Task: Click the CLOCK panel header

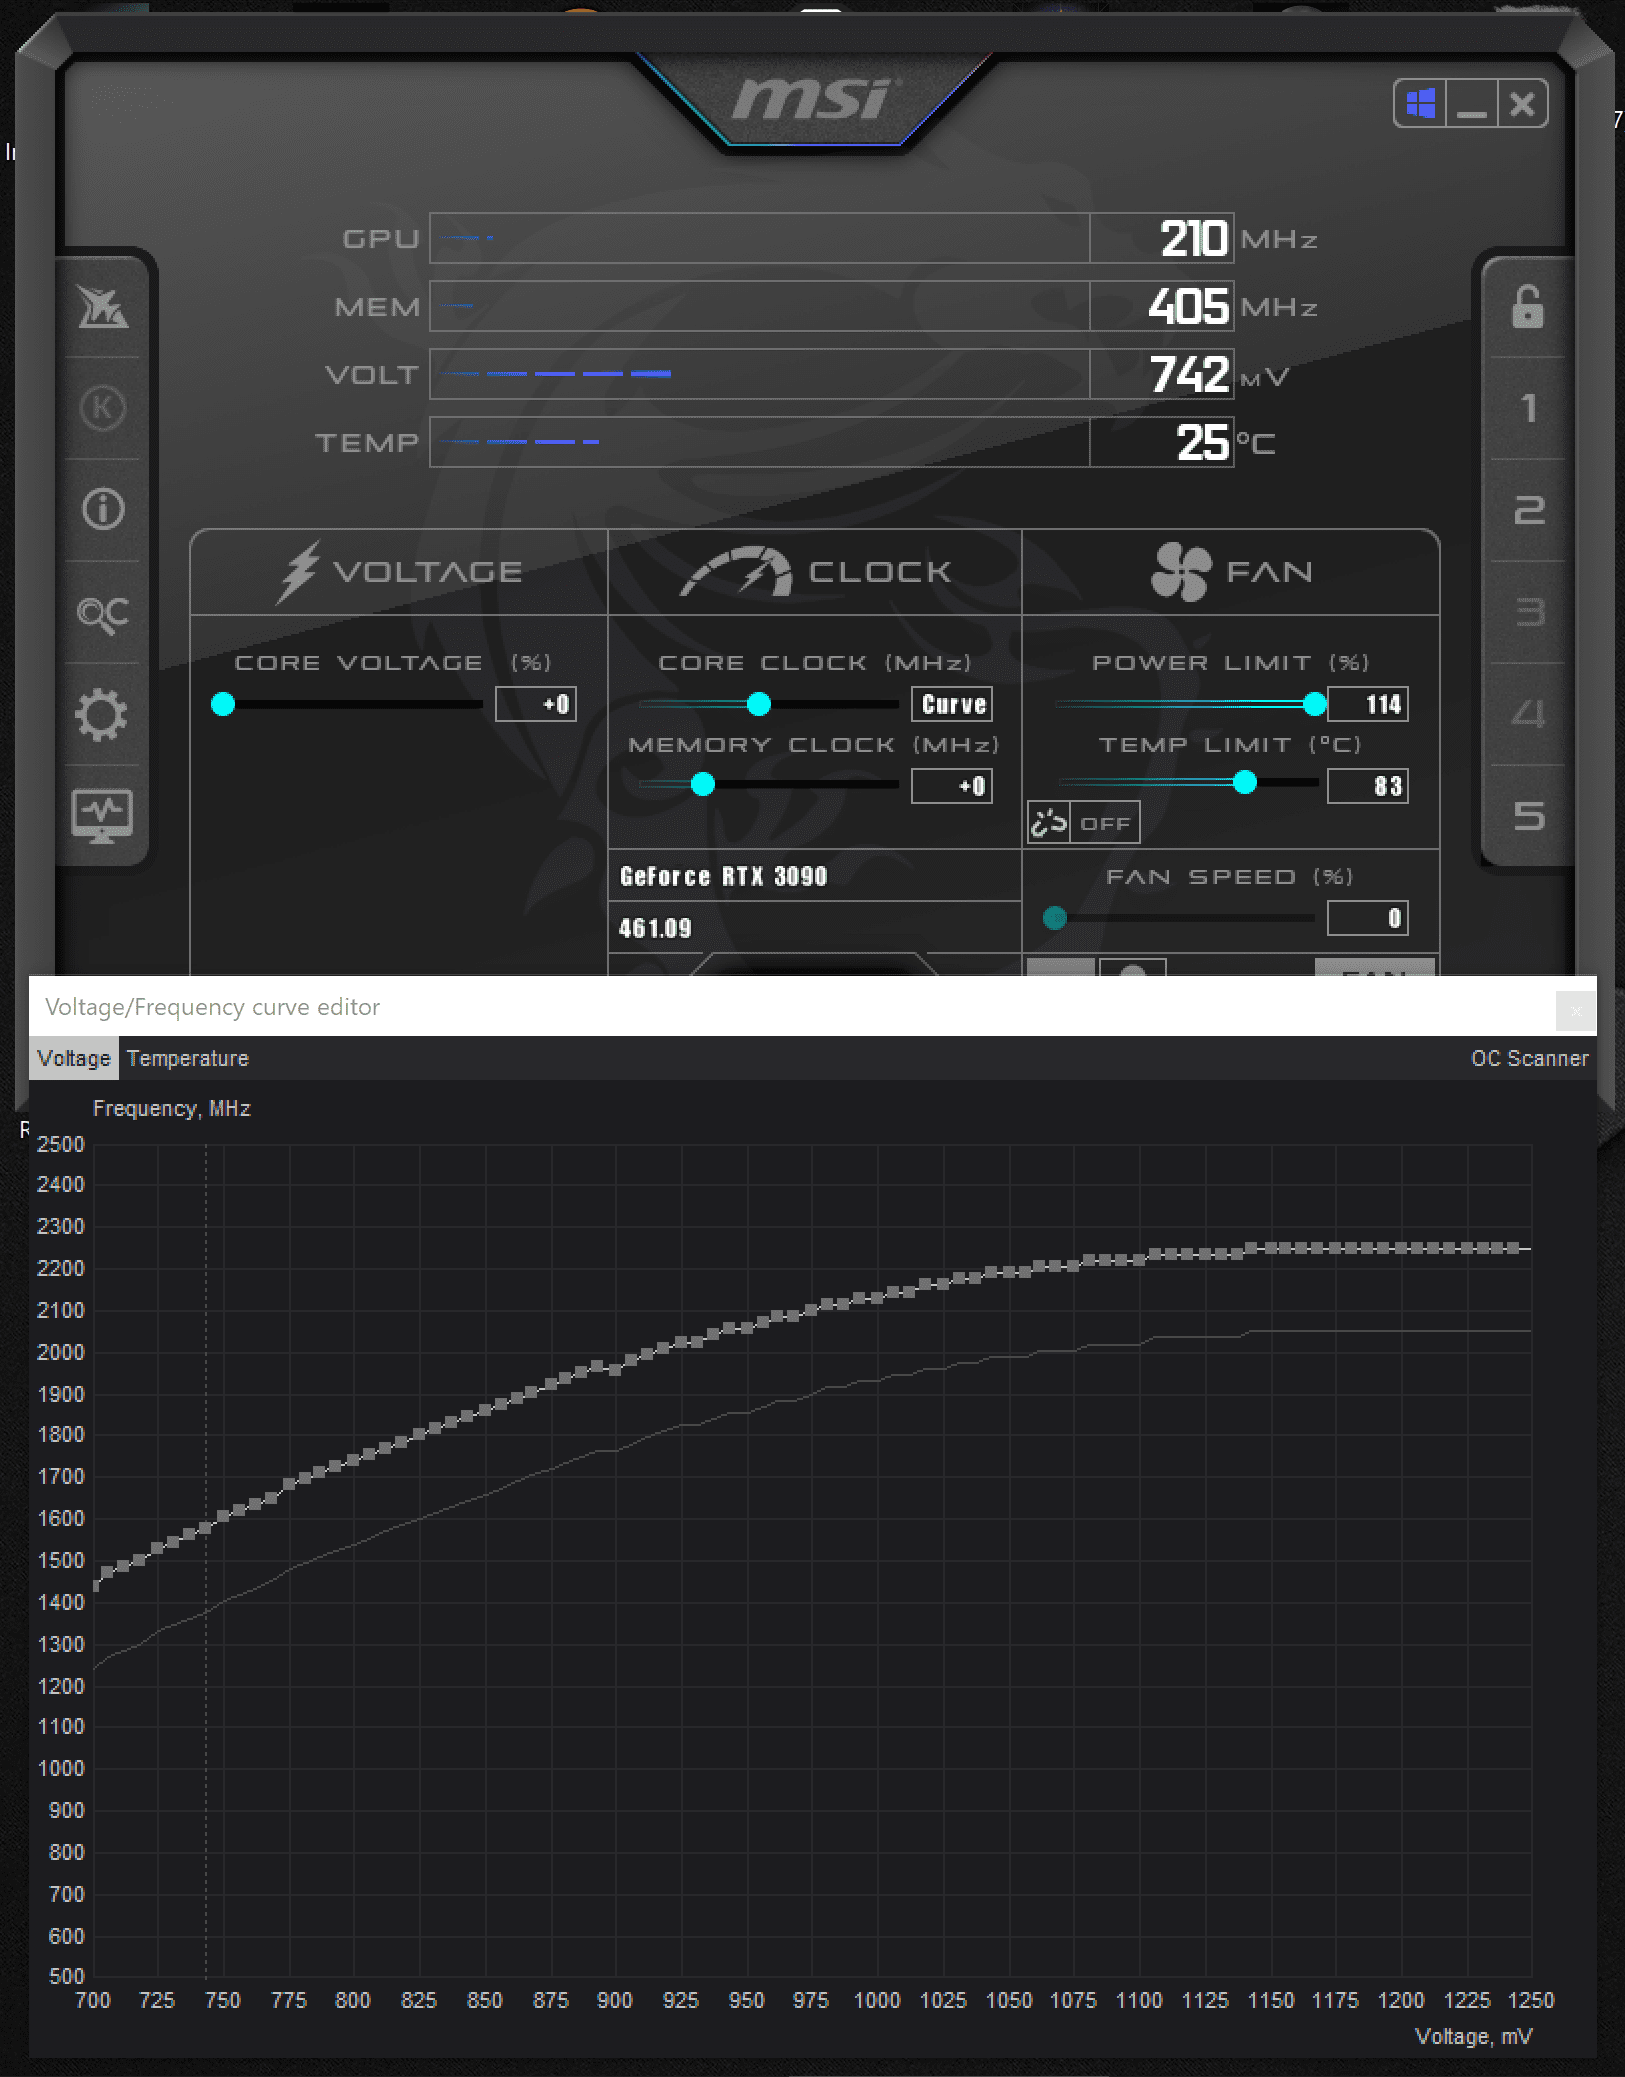Action: [815, 572]
